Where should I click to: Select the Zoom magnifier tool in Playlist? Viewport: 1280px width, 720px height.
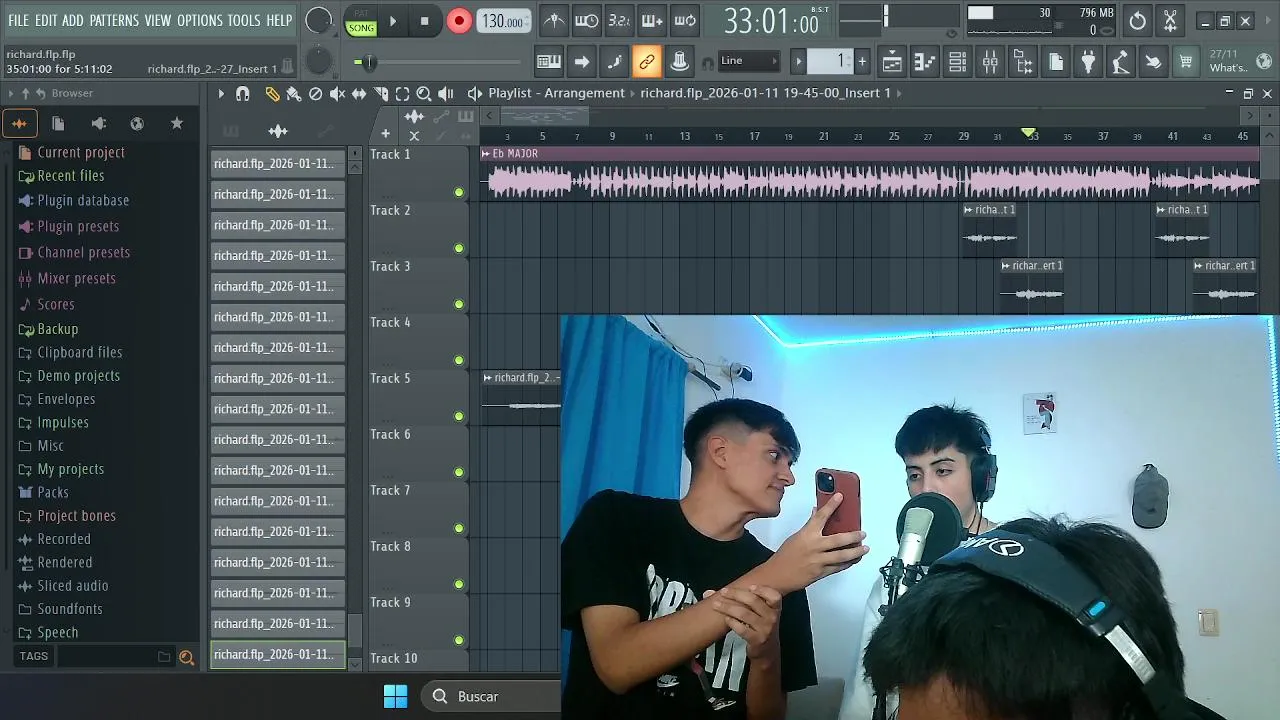pos(424,93)
